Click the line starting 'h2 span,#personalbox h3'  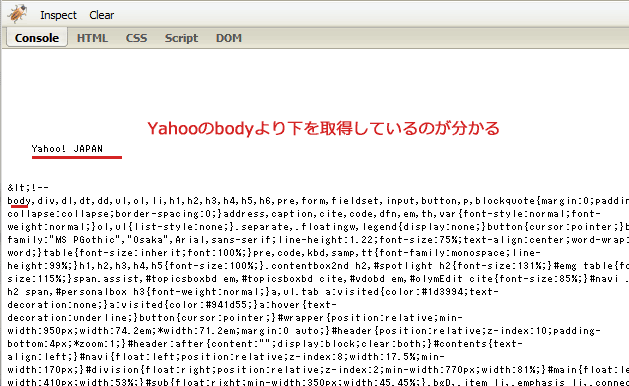[253, 292]
